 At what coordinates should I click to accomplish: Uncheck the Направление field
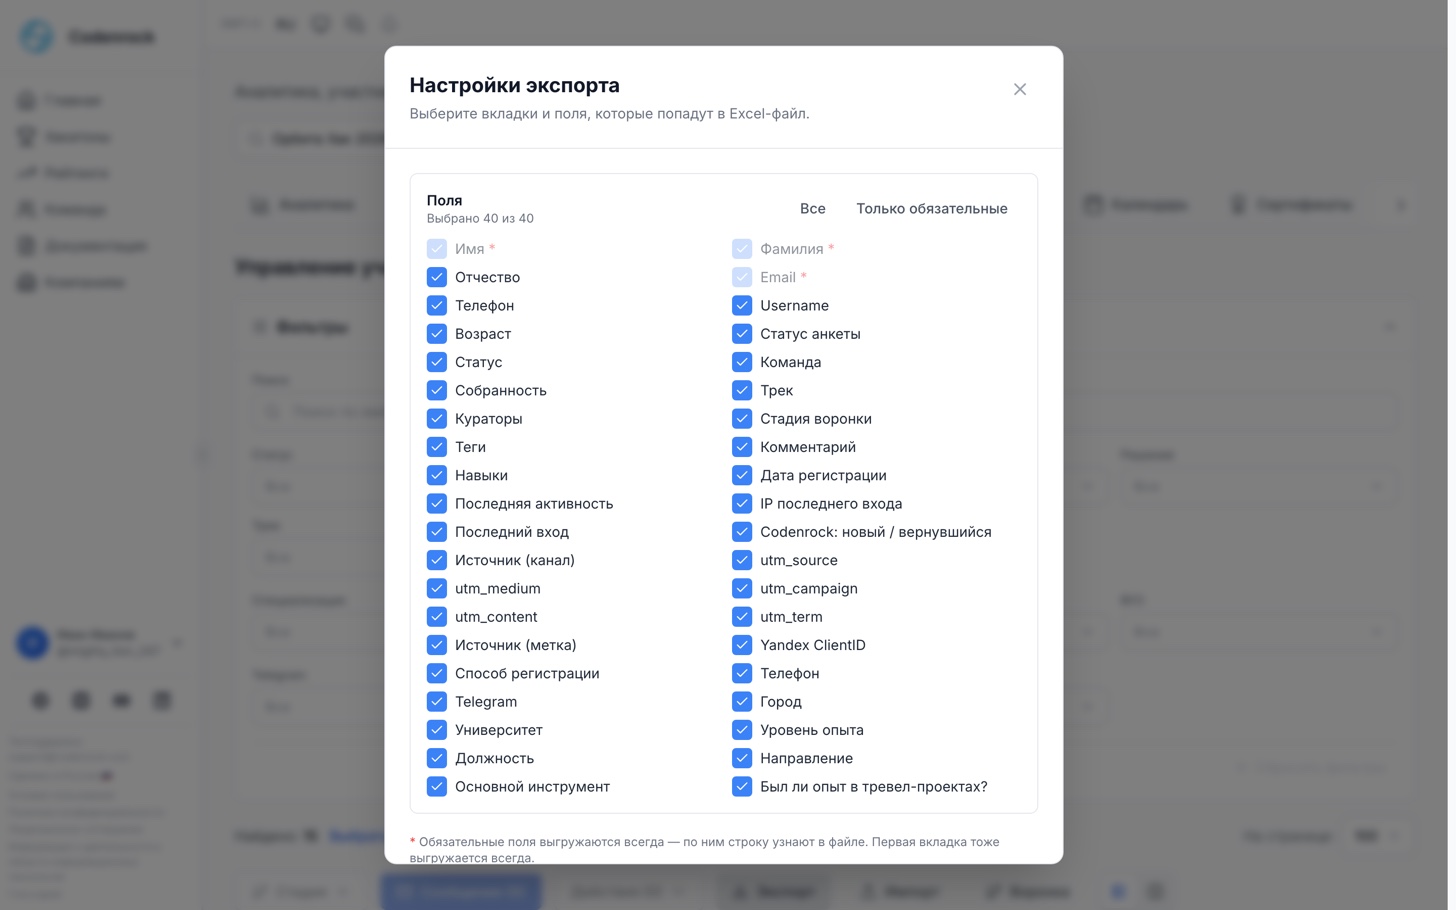[x=742, y=759]
